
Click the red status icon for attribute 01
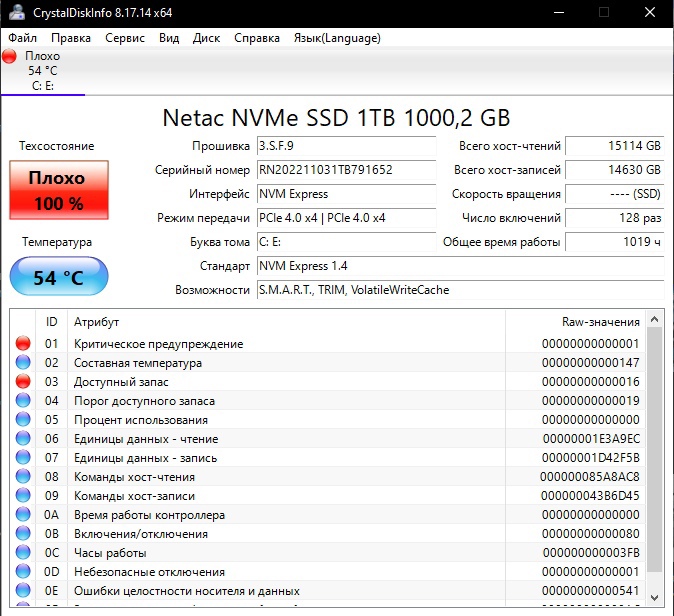[23, 344]
